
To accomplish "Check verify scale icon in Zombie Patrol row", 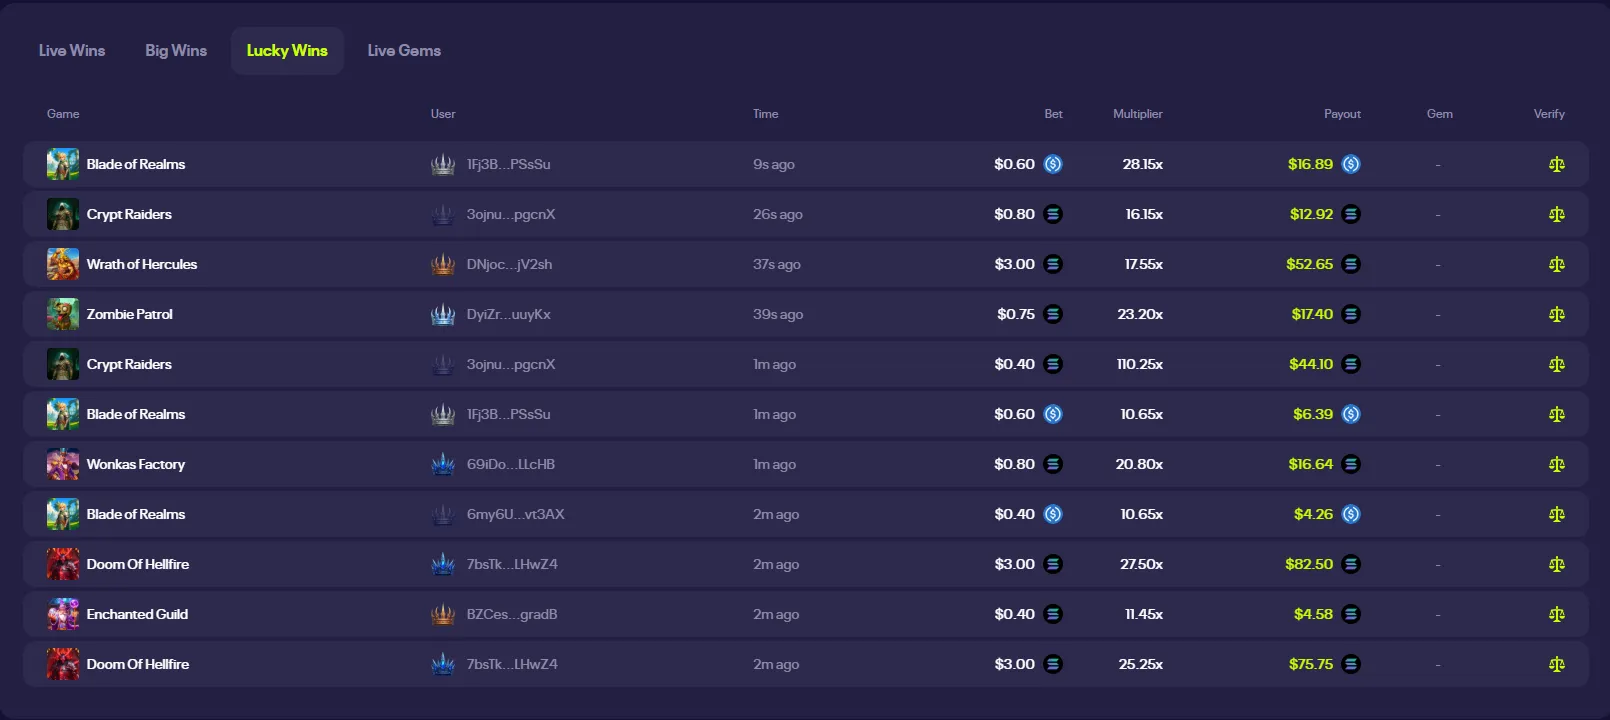I will 1557,314.
